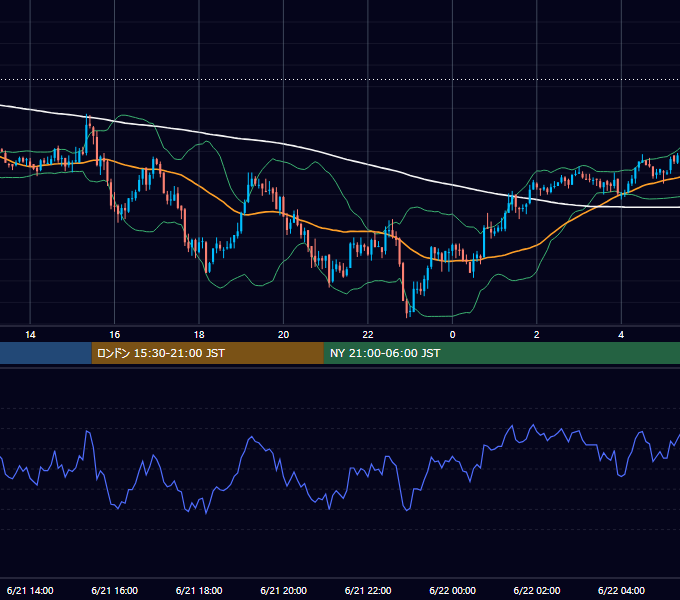Click the 18 hour axis label
The image size is (680, 600).
(199, 335)
